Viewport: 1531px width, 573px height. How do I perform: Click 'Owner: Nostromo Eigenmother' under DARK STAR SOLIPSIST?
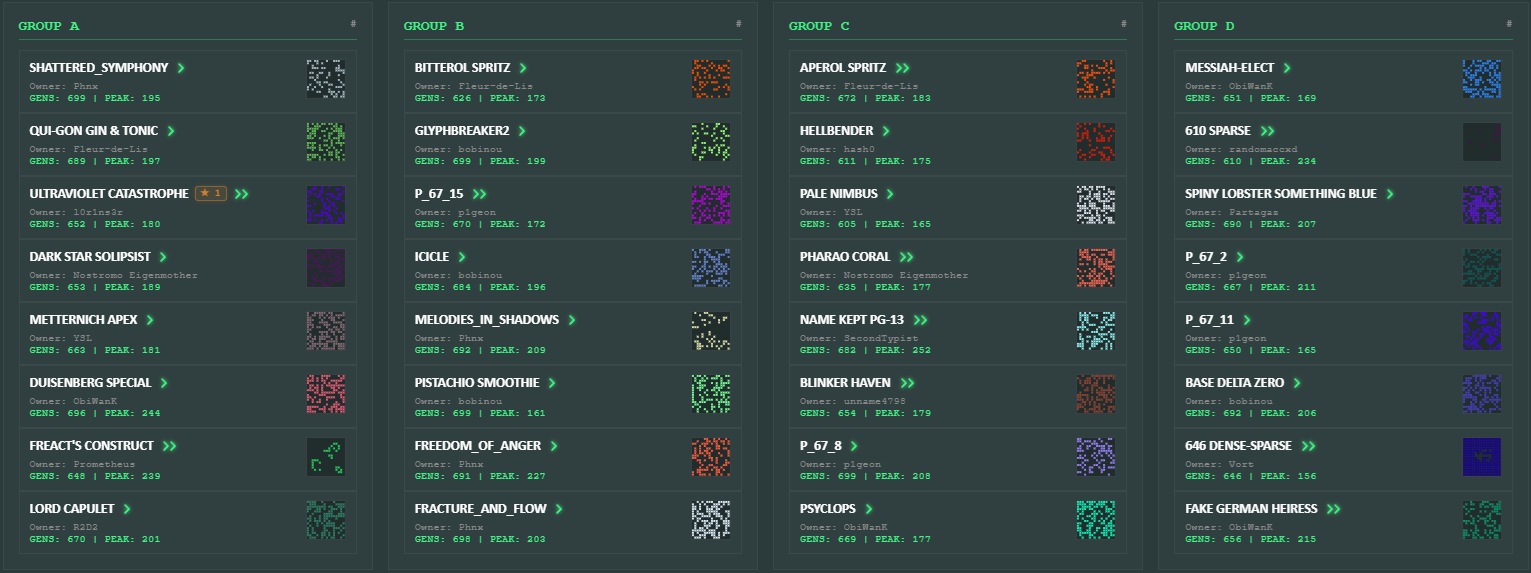tap(114, 275)
